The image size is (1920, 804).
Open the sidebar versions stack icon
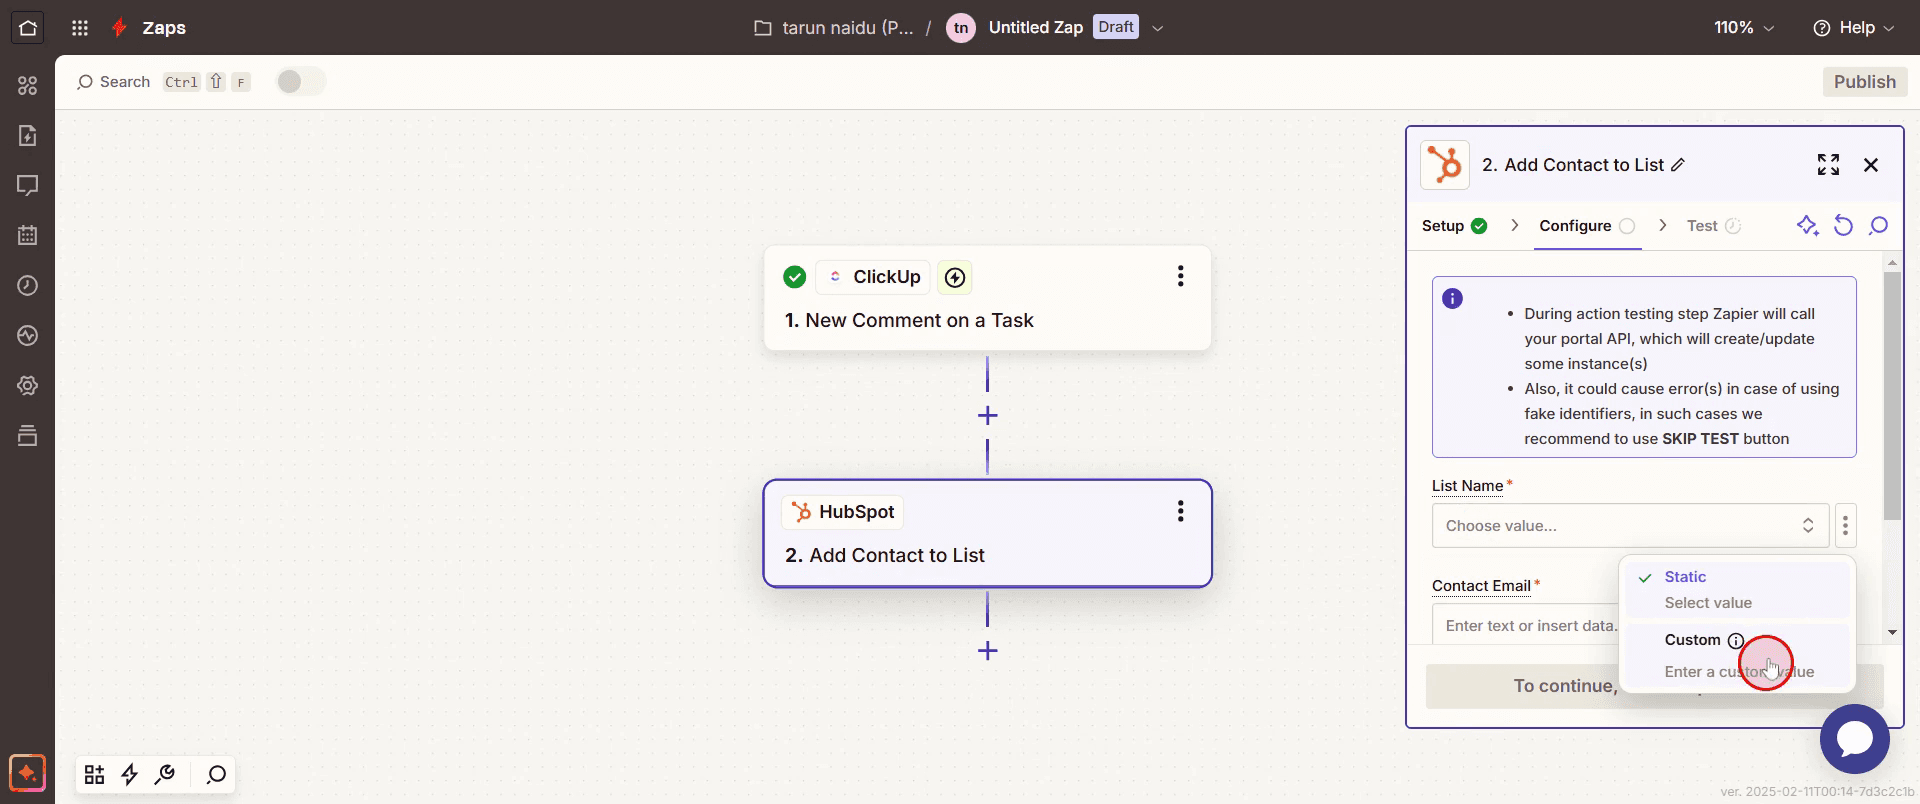click(28, 436)
